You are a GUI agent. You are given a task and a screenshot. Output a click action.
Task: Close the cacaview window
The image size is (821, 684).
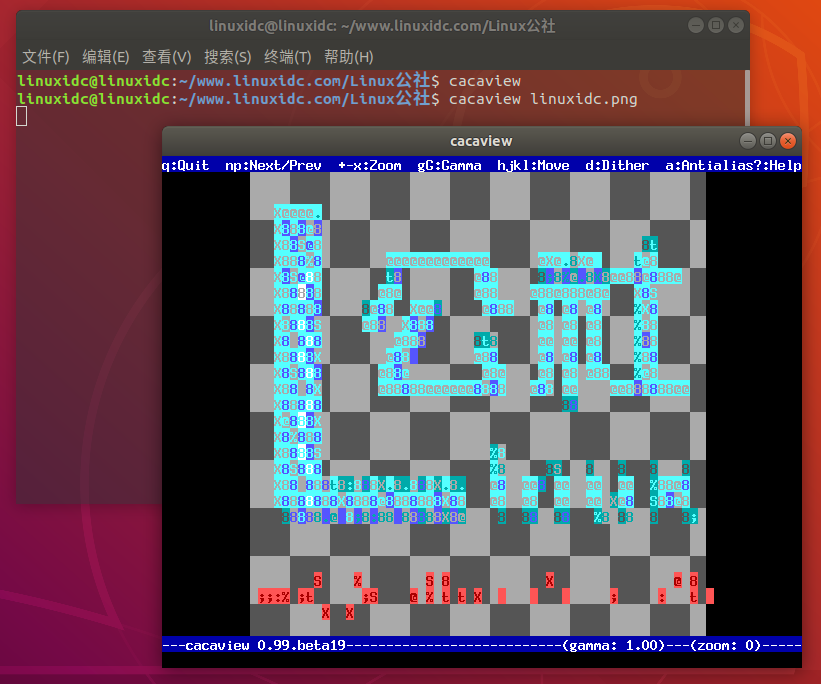coord(787,140)
